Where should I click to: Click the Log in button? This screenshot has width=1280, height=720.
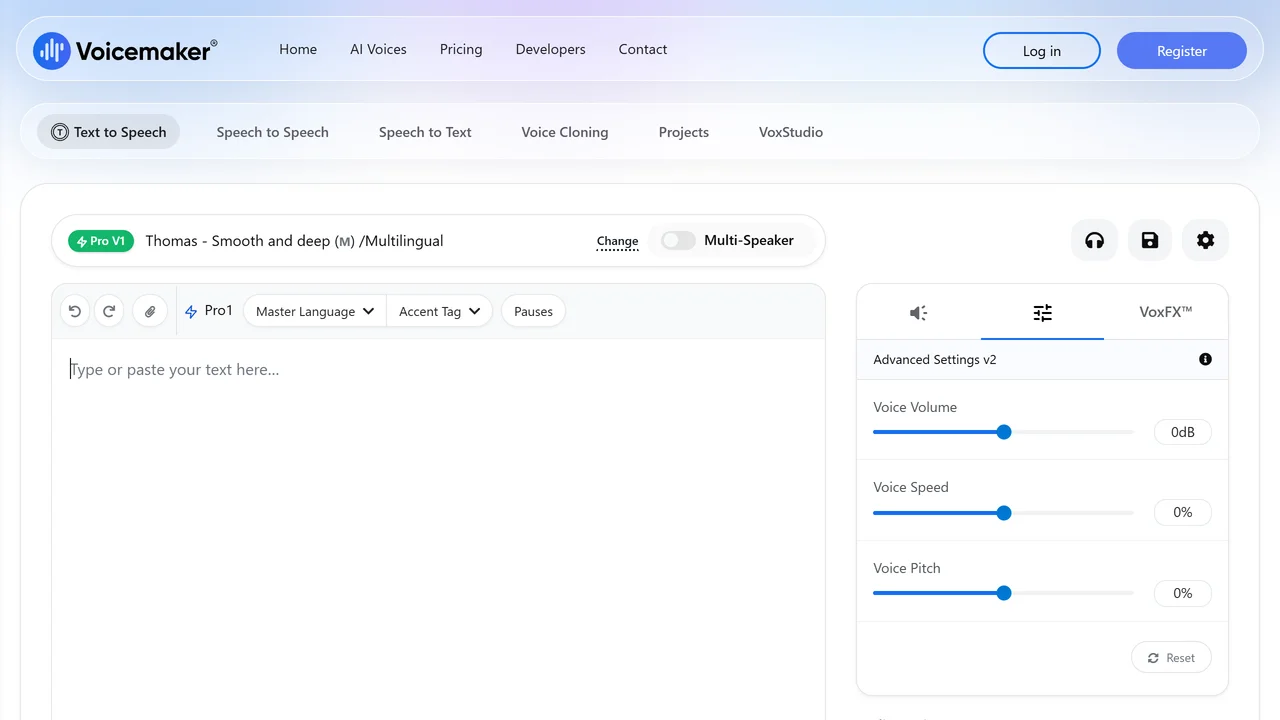tap(1042, 51)
